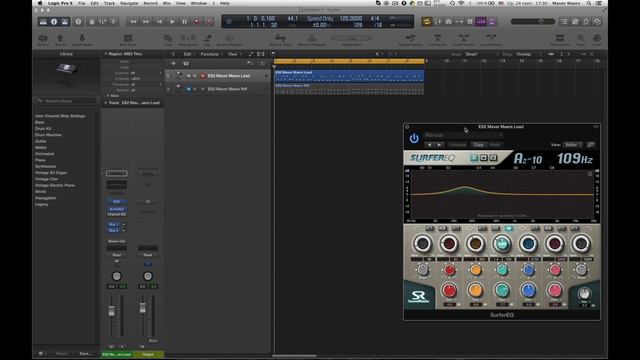Open the Editors scissors button
Image resolution: width=640 pixels, height=360 pixels.
pos(114,22)
